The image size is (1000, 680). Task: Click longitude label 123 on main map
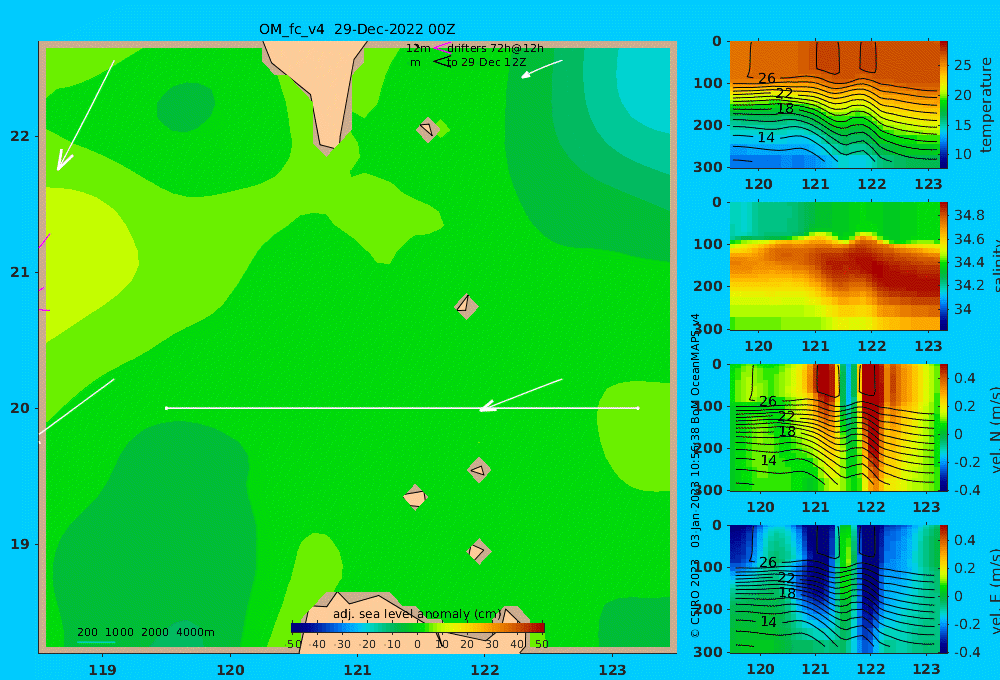(x=613, y=670)
